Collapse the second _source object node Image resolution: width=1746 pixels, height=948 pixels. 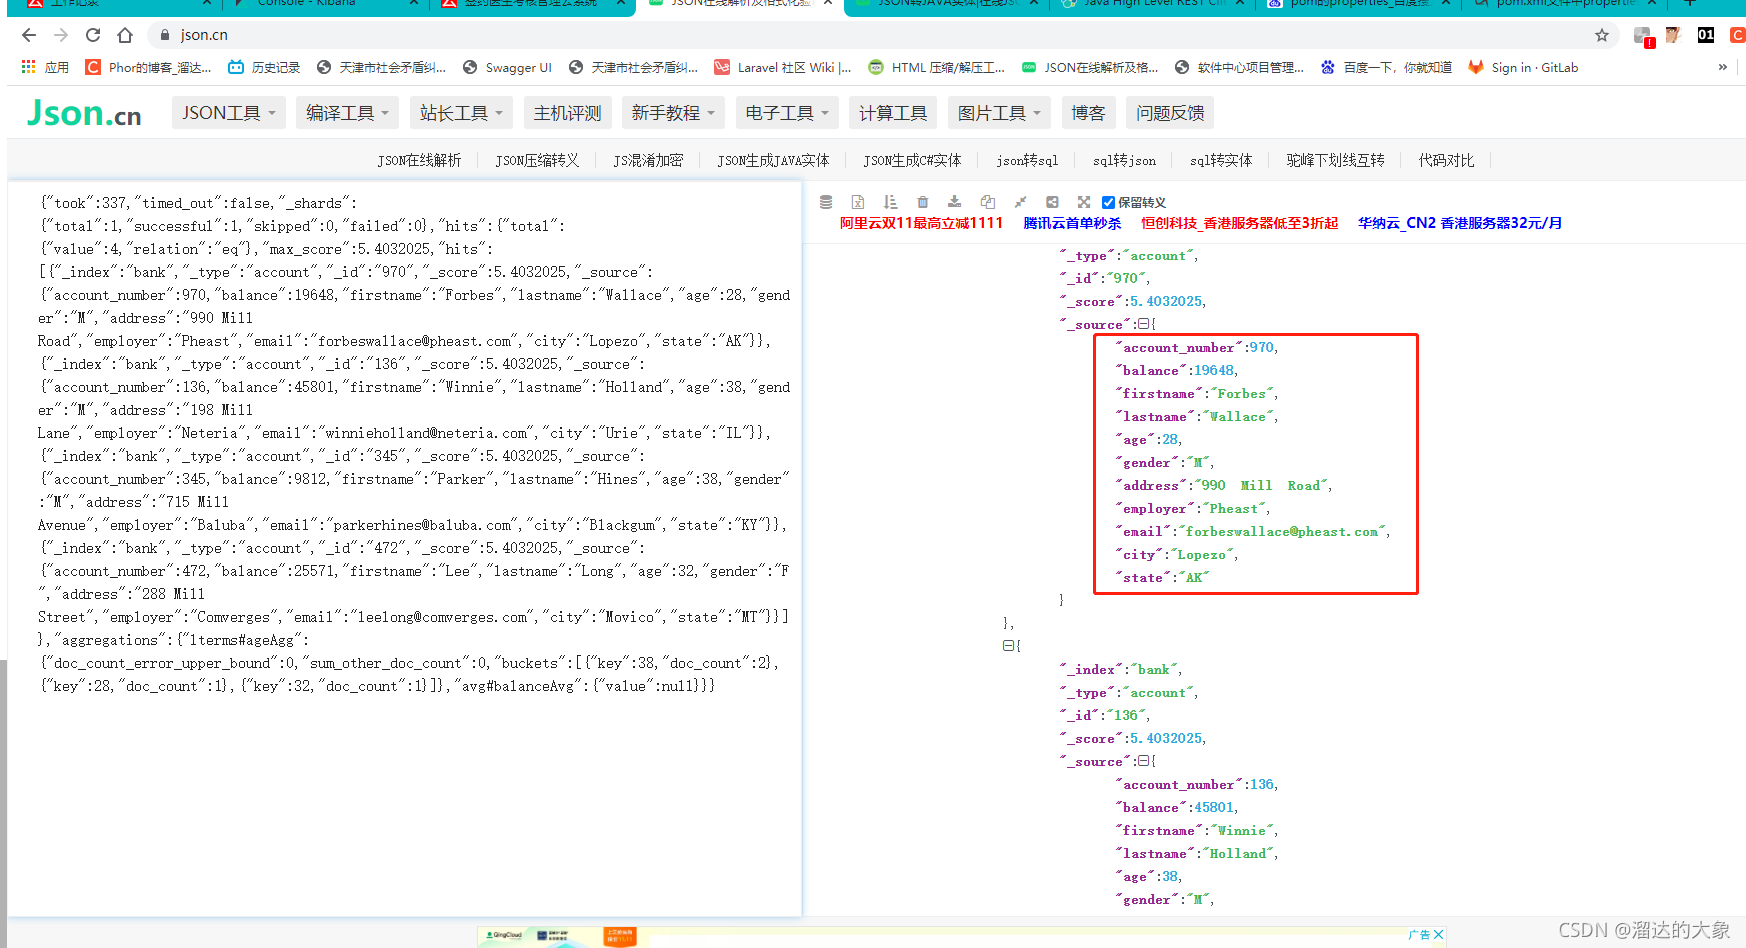[1143, 761]
